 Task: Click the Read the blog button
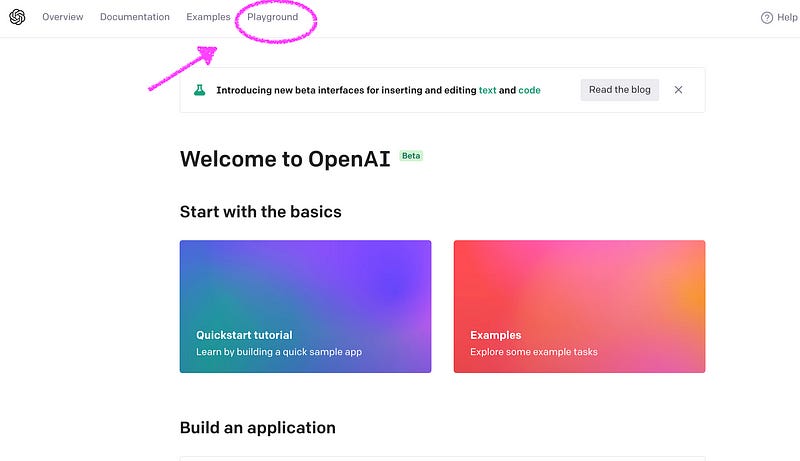pos(619,90)
